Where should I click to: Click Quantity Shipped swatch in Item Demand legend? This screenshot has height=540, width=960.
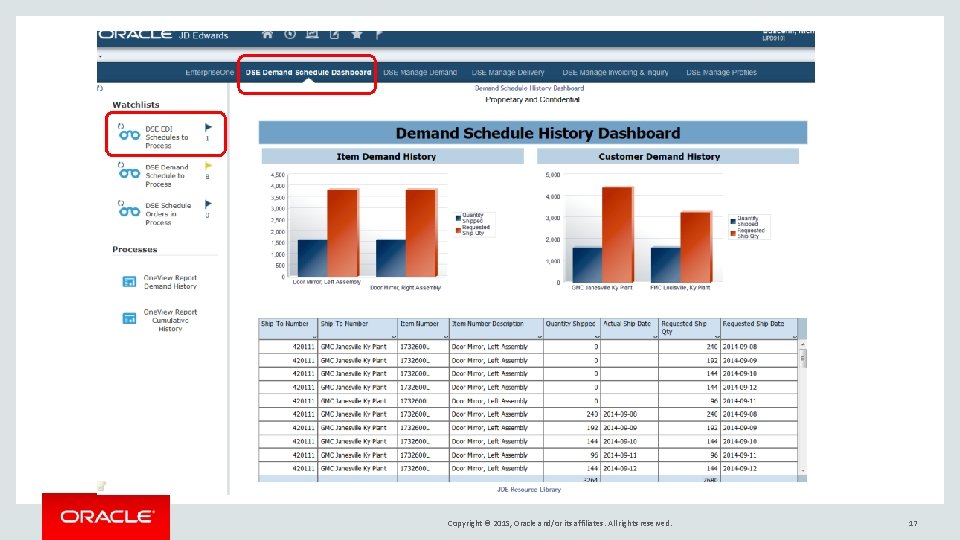(458, 218)
